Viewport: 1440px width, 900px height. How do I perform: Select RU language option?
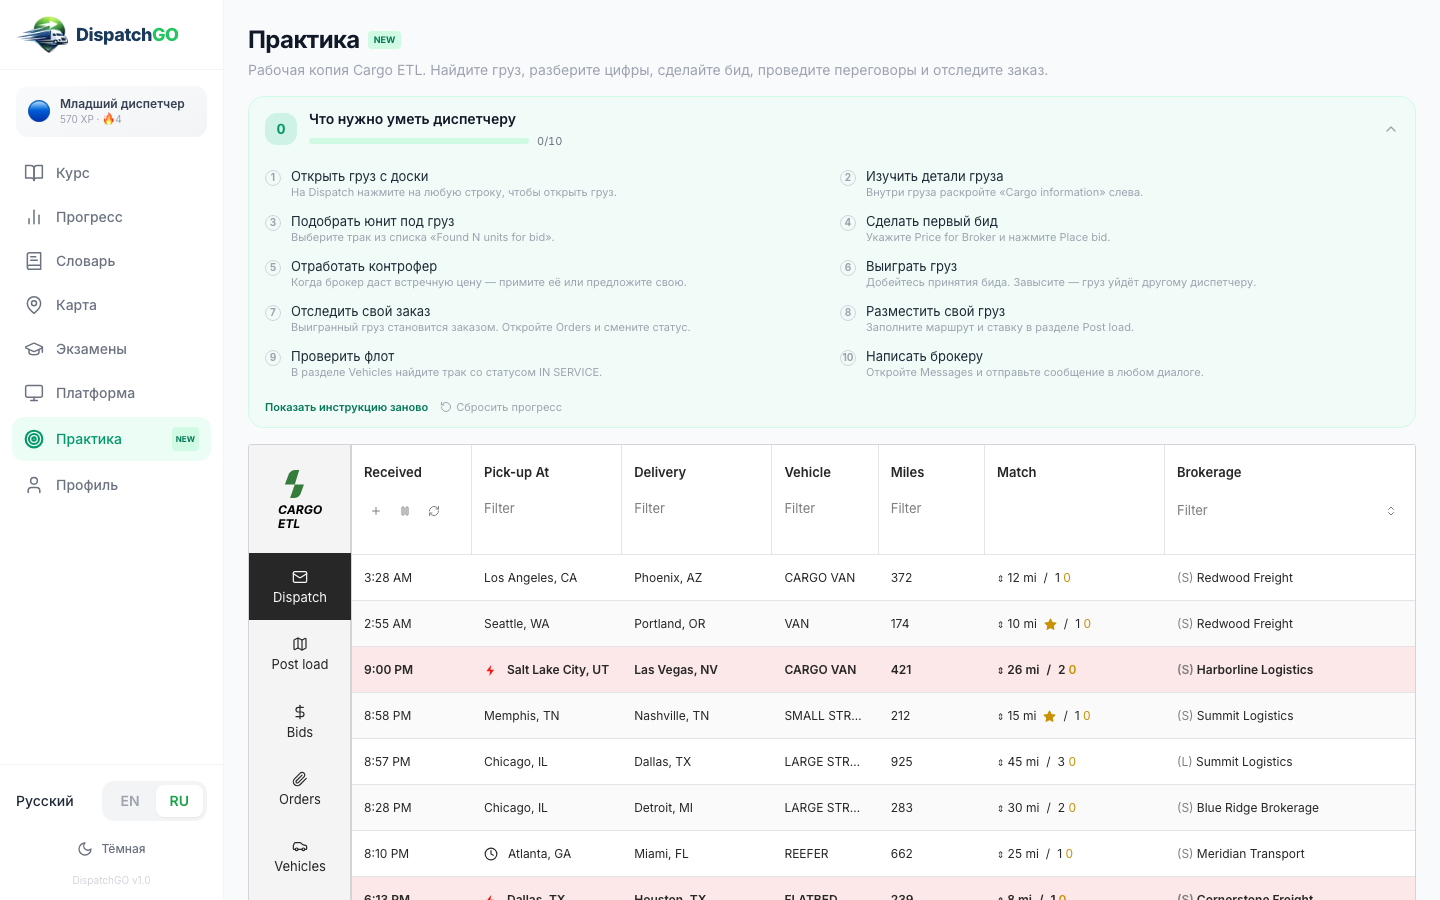click(x=179, y=801)
